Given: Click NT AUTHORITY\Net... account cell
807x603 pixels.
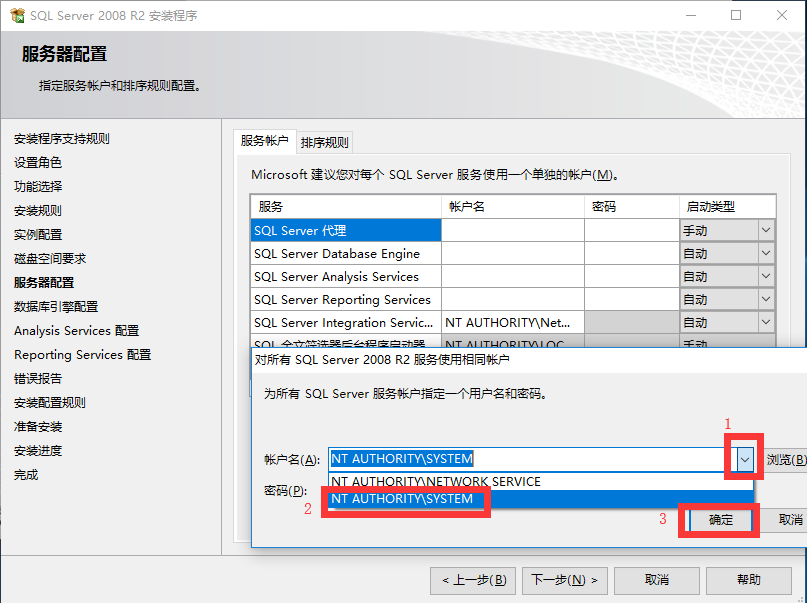Looking at the screenshot, I should tap(513, 323).
